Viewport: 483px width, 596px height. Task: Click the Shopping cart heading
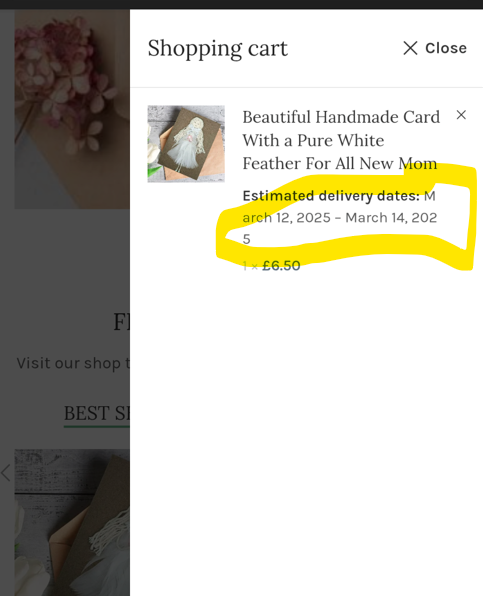point(218,49)
